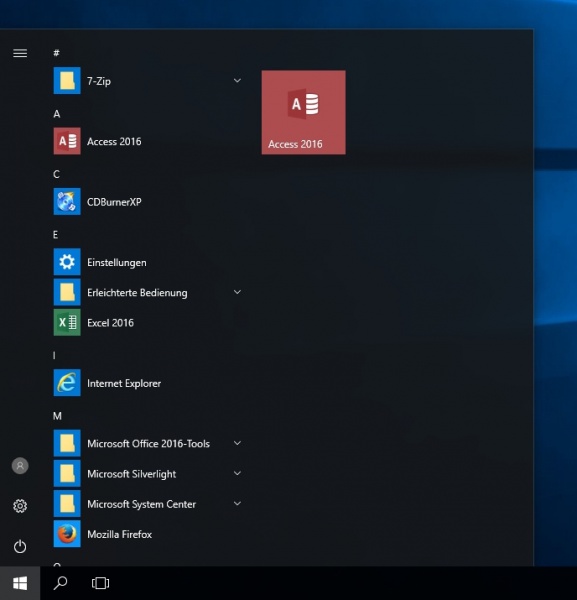Launch Excel 2016 via its green icon

coord(67,323)
